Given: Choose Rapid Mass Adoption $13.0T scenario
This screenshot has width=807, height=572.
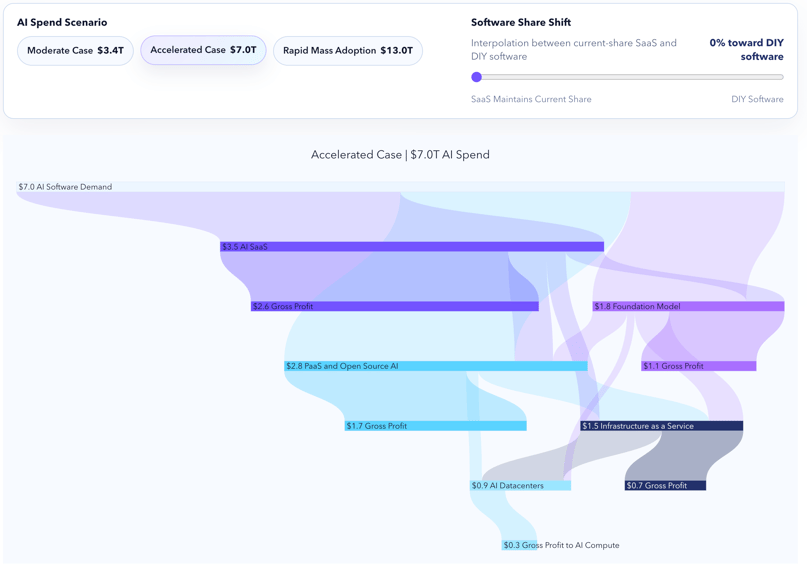Looking at the screenshot, I should 347,51.
